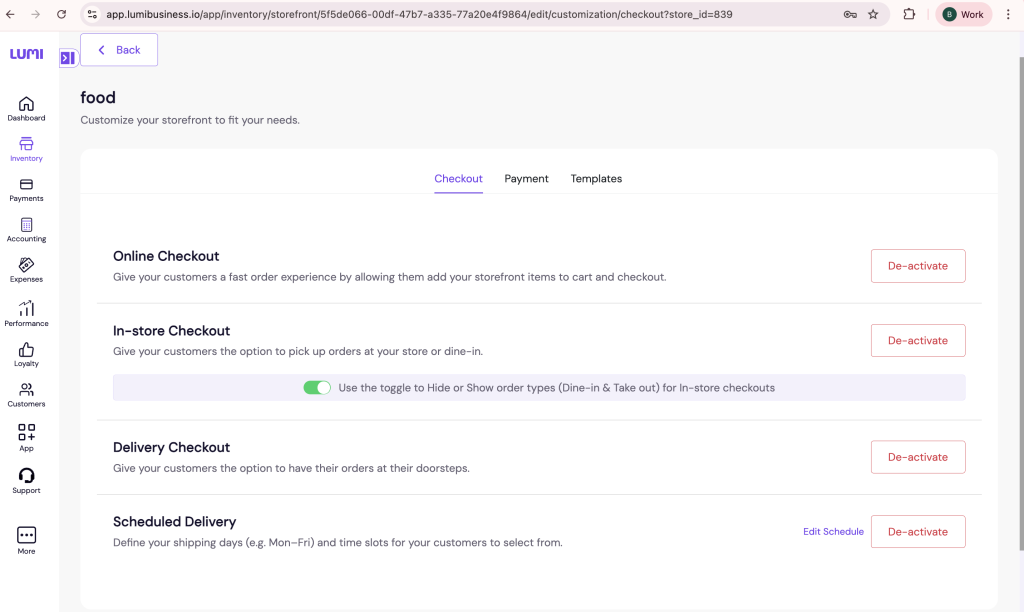Click the More sidebar icon
This screenshot has height=612, width=1024.
coord(26,538)
